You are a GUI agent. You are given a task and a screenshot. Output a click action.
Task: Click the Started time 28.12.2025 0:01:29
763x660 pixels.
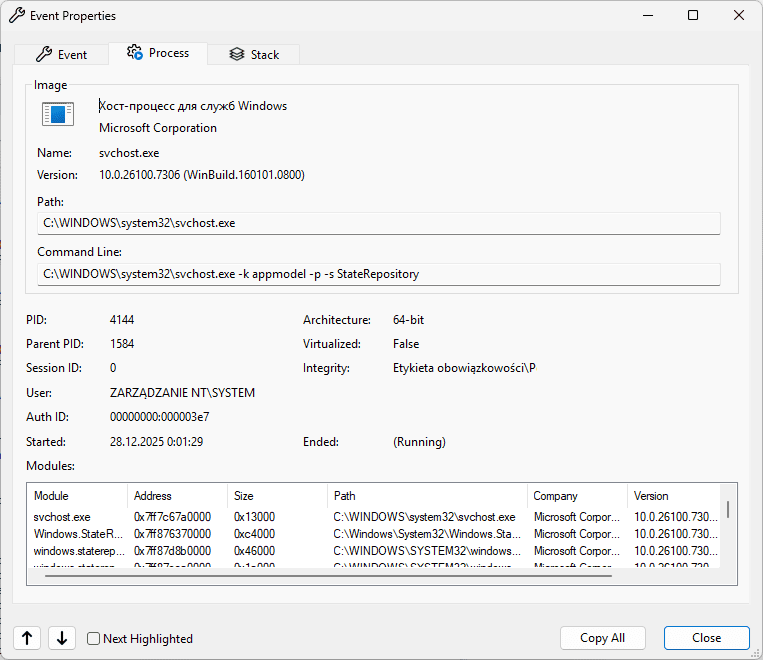coord(156,442)
